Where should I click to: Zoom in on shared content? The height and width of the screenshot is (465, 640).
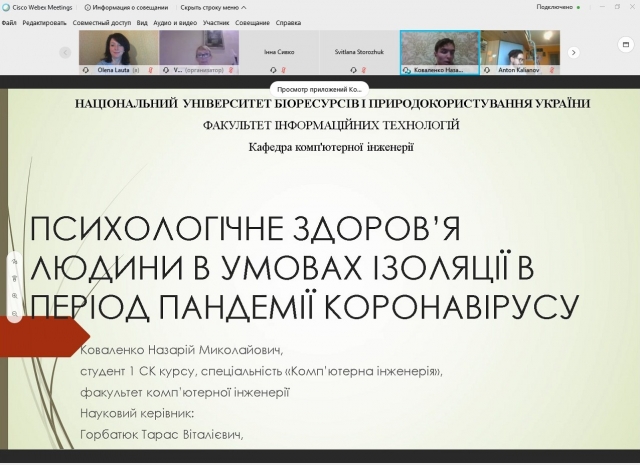click(15, 296)
